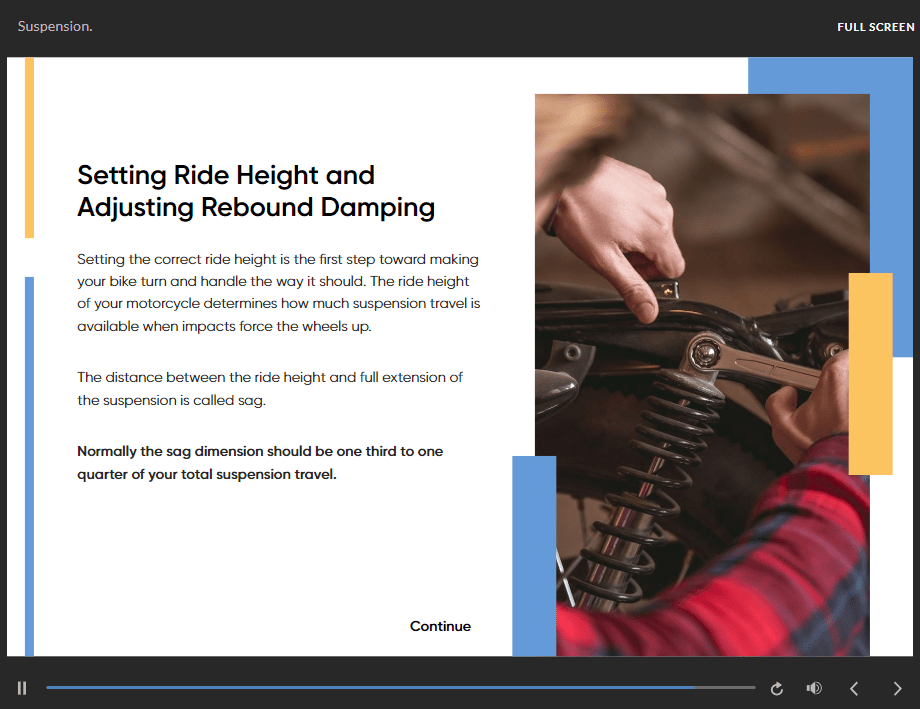The width and height of the screenshot is (920, 709).
Task: Pause the slide playback
Action: [x=22, y=688]
